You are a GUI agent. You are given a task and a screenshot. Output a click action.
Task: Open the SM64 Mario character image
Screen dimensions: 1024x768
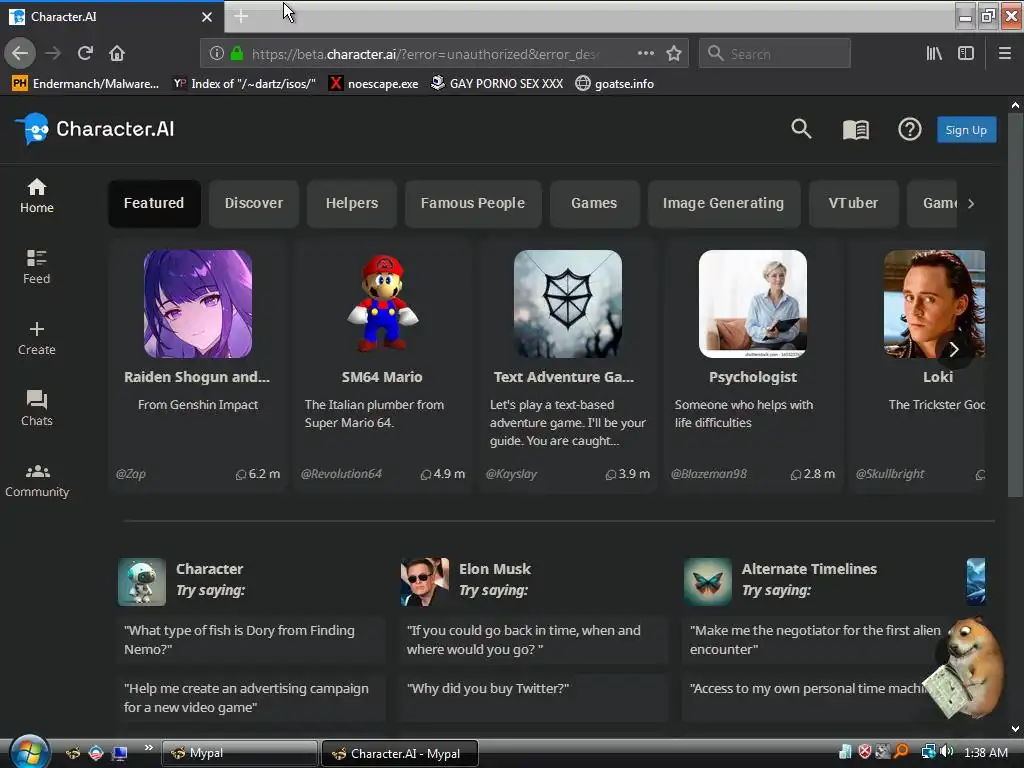tap(383, 304)
